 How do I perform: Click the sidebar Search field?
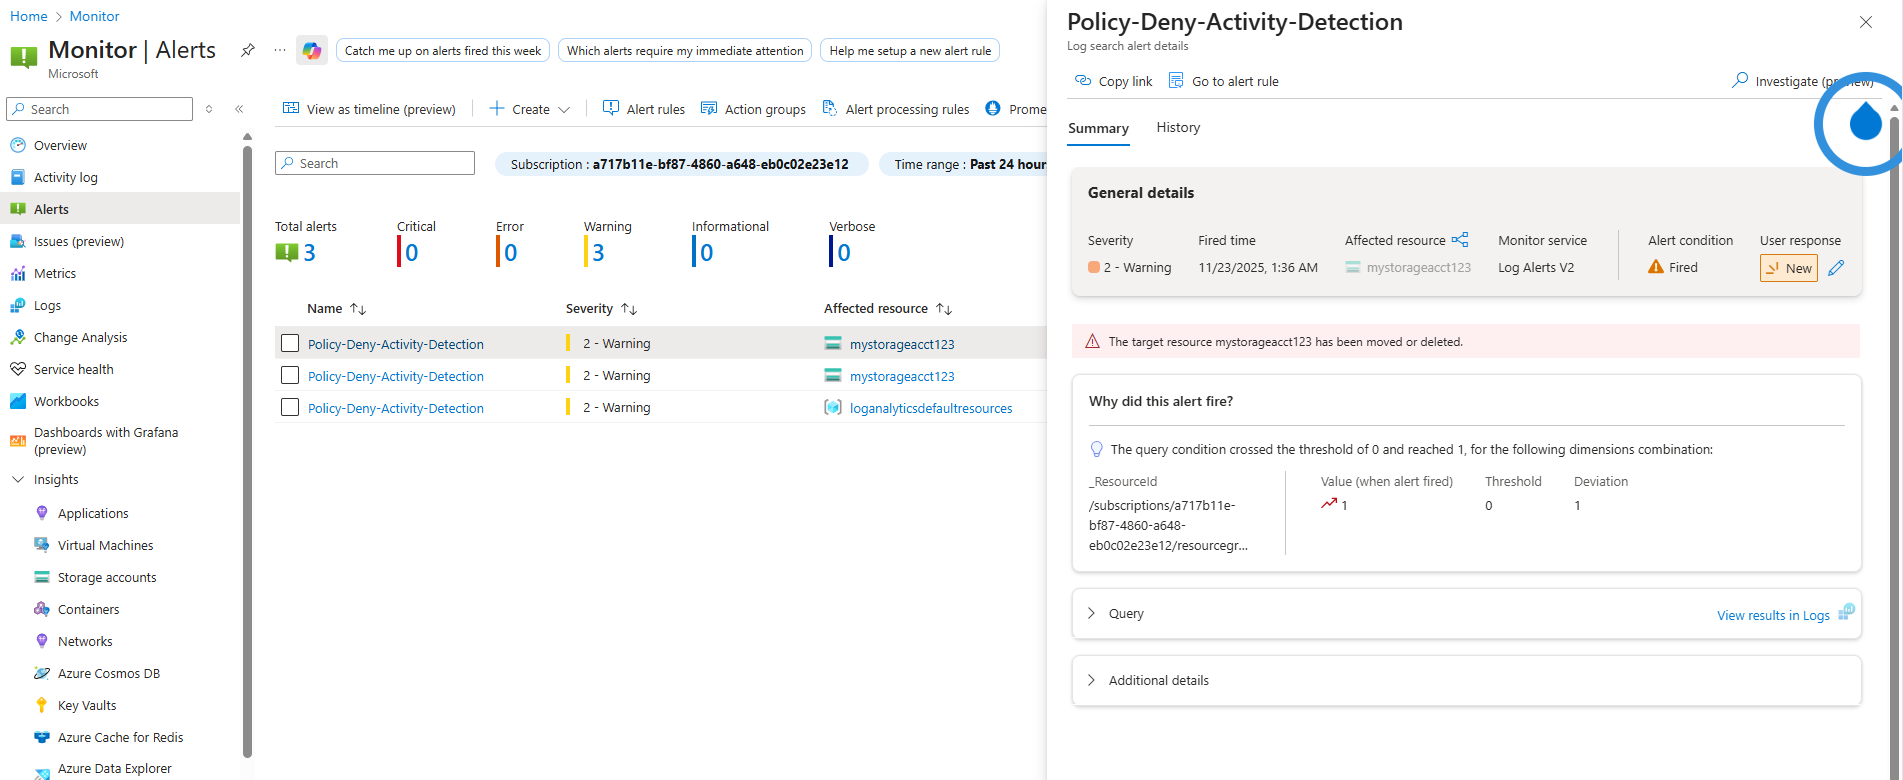(x=99, y=109)
